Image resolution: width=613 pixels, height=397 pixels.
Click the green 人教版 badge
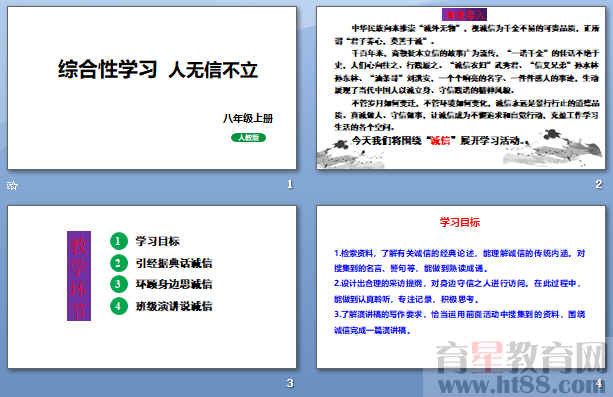point(248,138)
